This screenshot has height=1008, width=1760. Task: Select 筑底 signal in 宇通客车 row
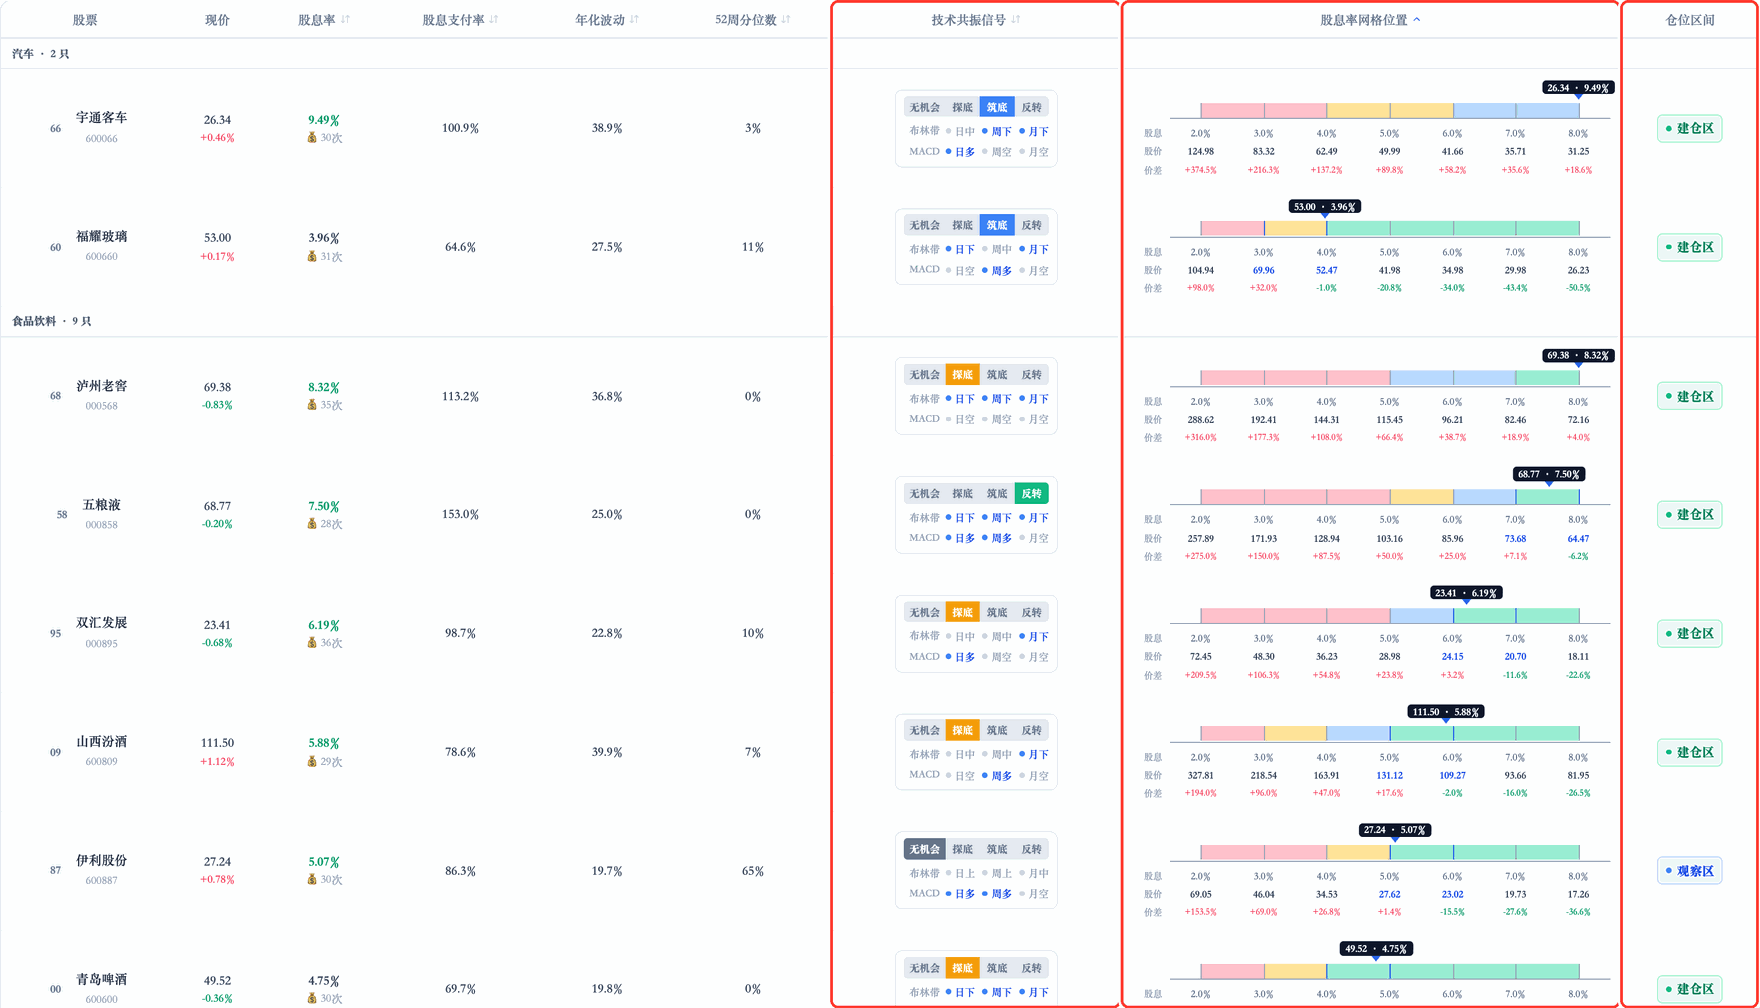[x=997, y=107]
